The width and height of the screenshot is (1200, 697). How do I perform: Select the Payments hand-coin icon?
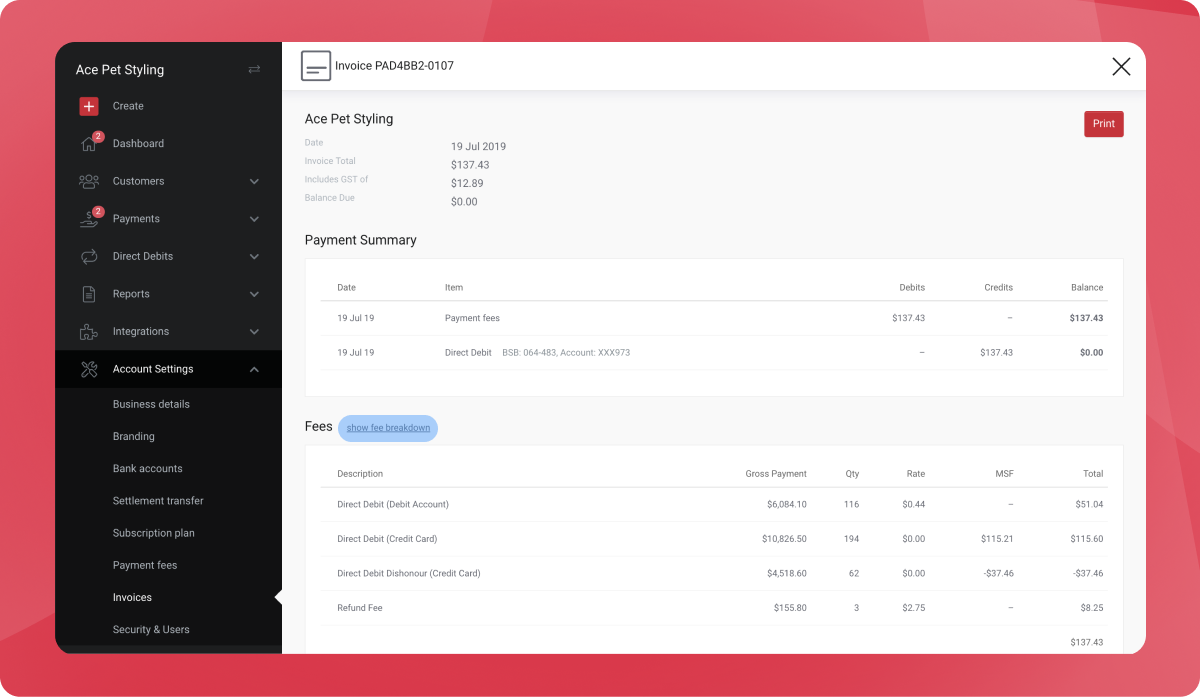click(89, 219)
